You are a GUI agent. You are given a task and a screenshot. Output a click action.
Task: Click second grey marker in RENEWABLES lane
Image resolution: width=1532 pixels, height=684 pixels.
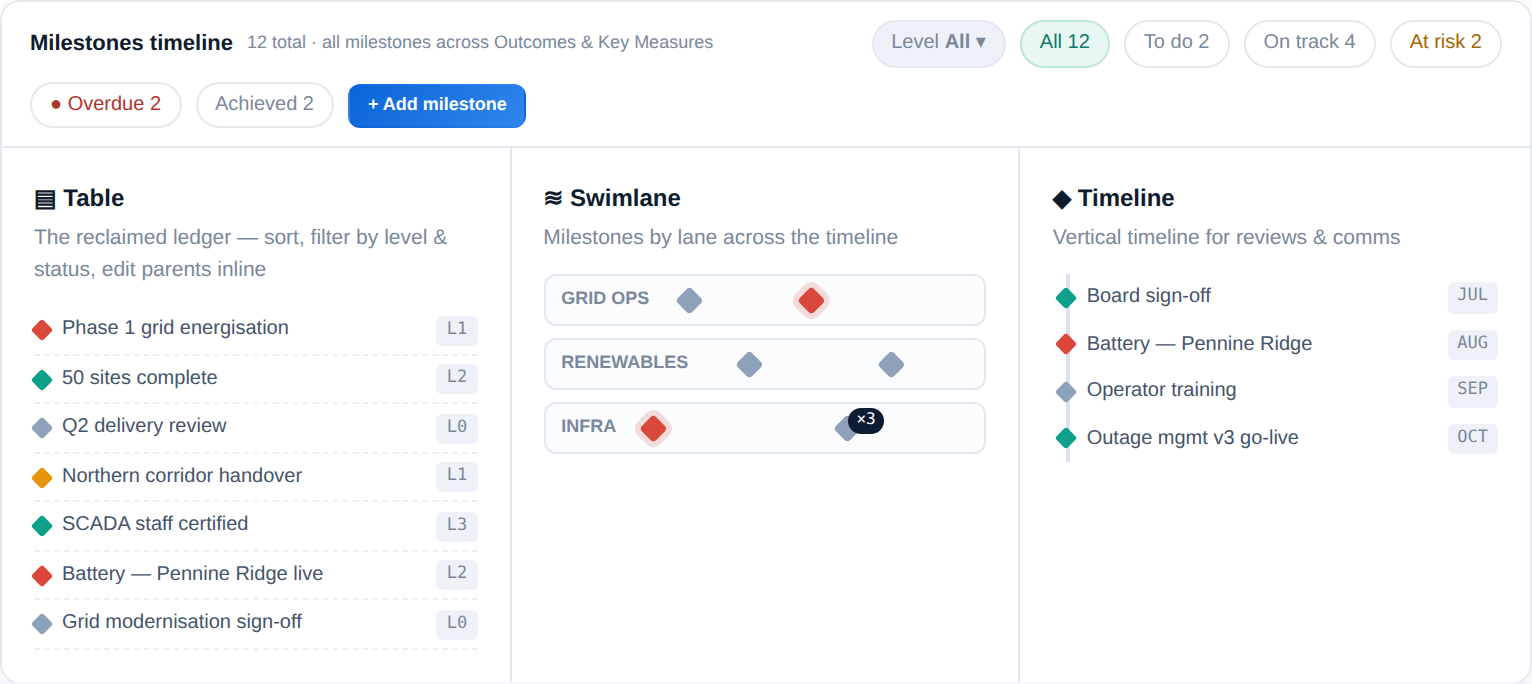tap(891, 364)
